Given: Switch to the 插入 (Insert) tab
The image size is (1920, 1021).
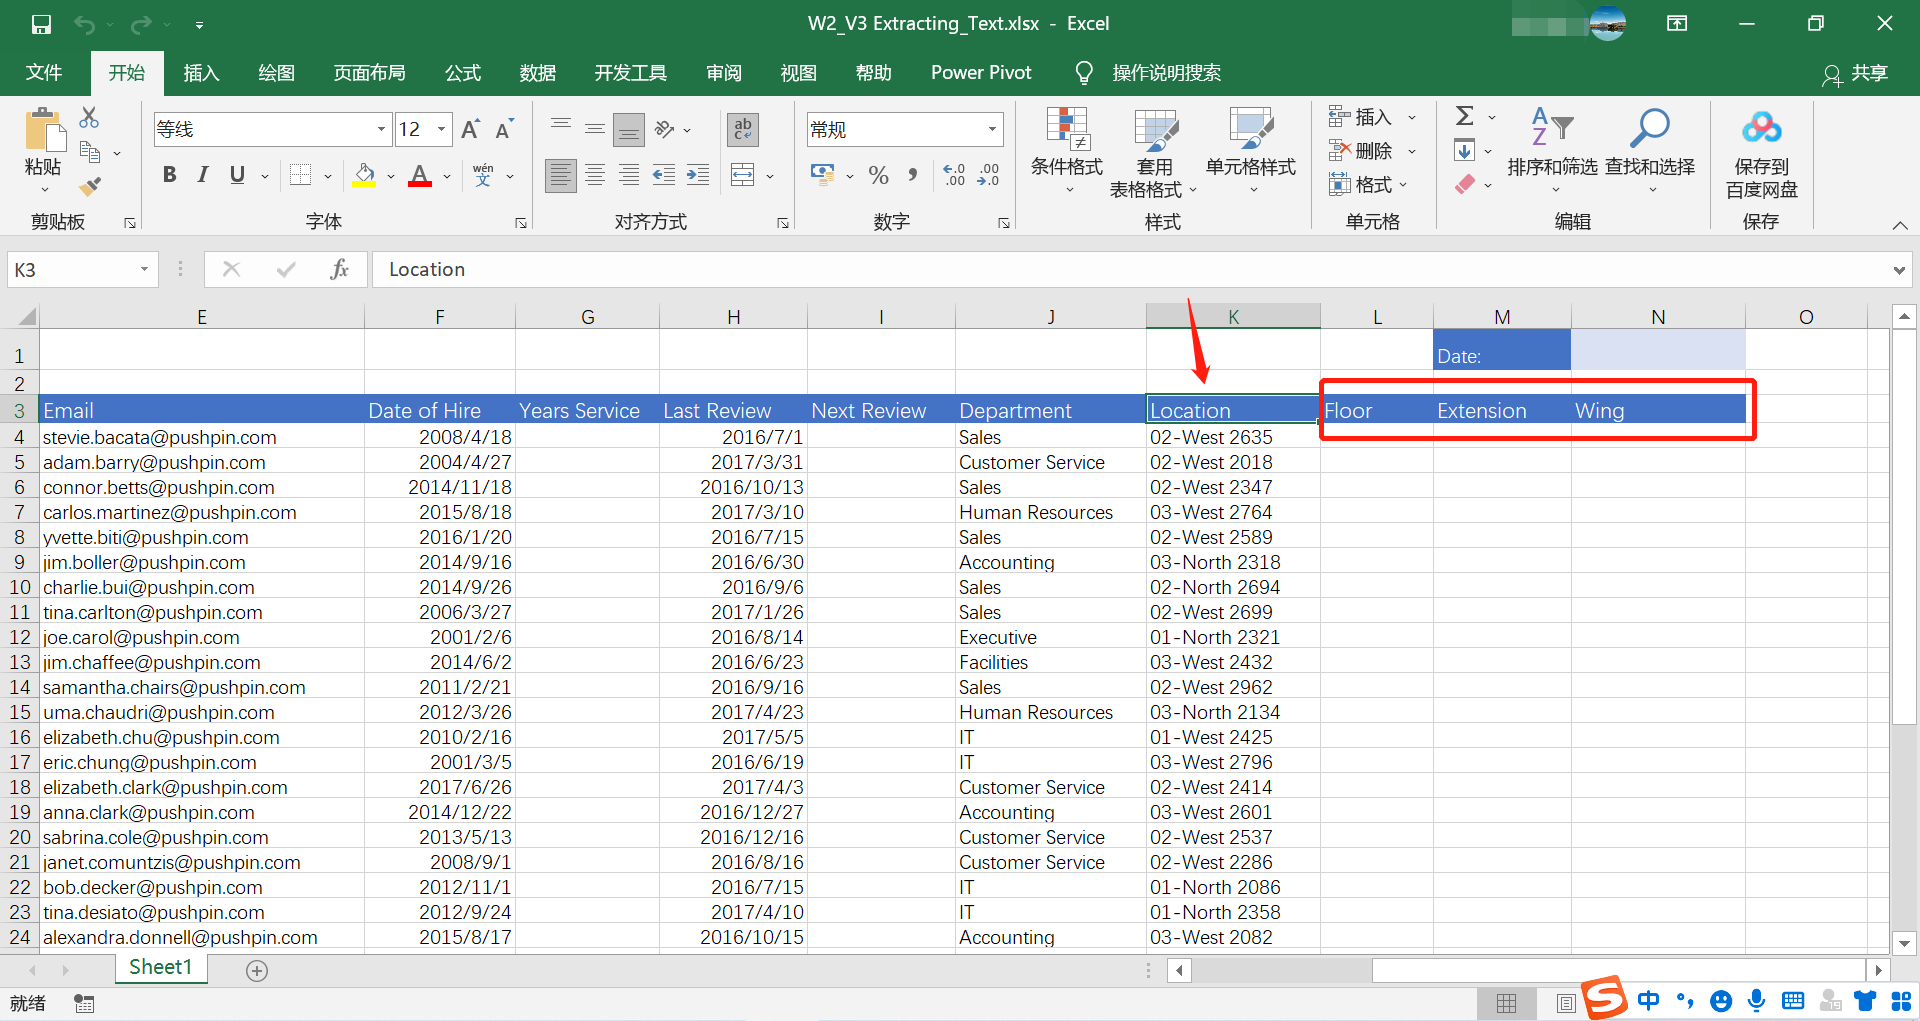Looking at the screenshot, I should click(201, 73).
